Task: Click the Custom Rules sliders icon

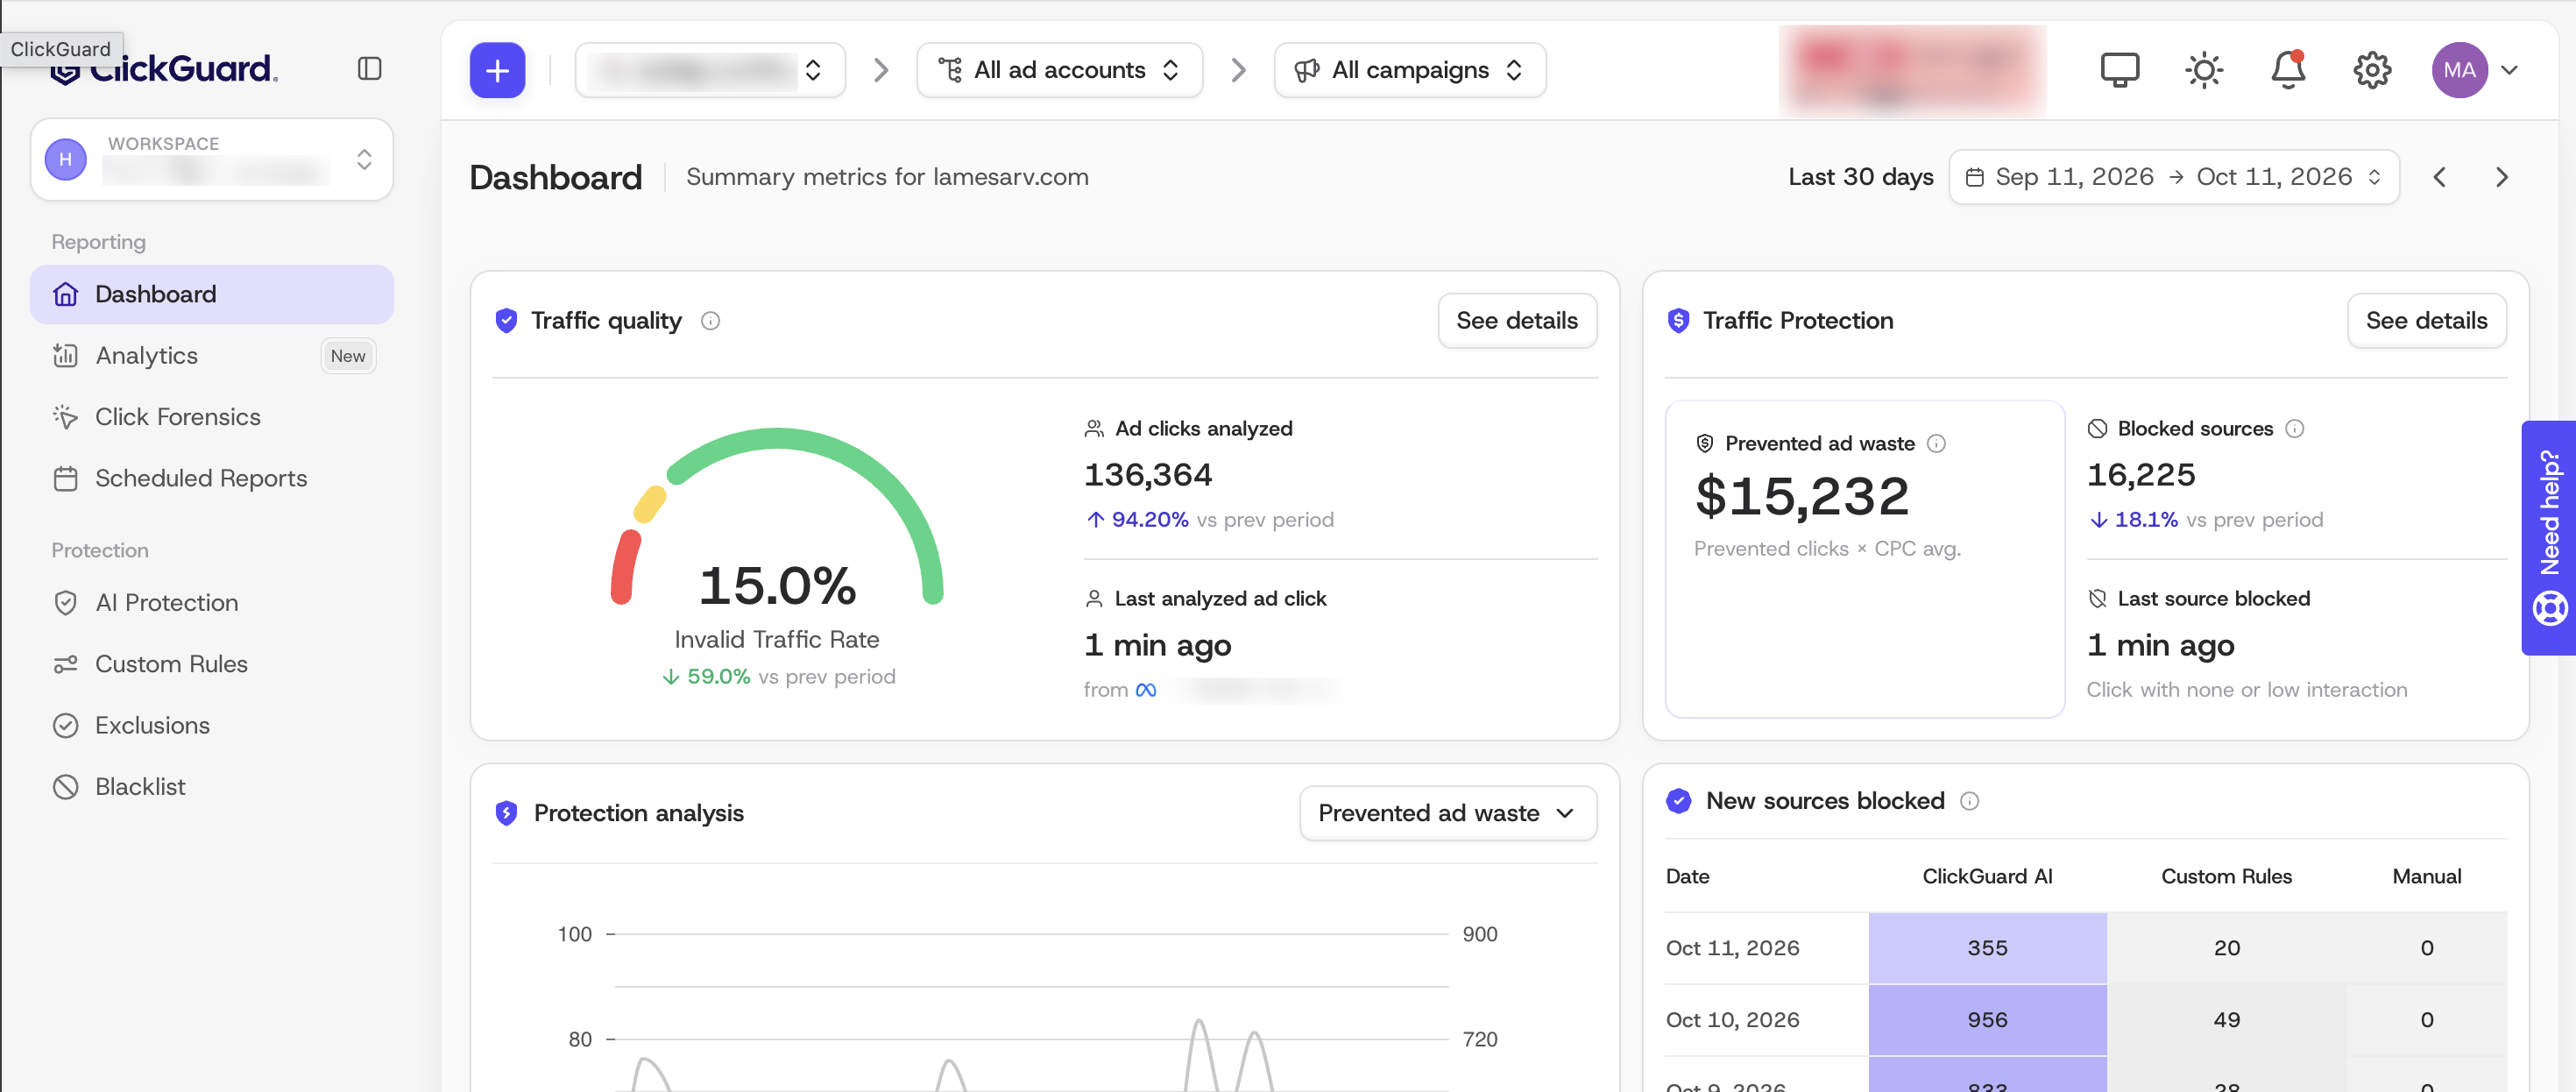Action: (66, 663)
